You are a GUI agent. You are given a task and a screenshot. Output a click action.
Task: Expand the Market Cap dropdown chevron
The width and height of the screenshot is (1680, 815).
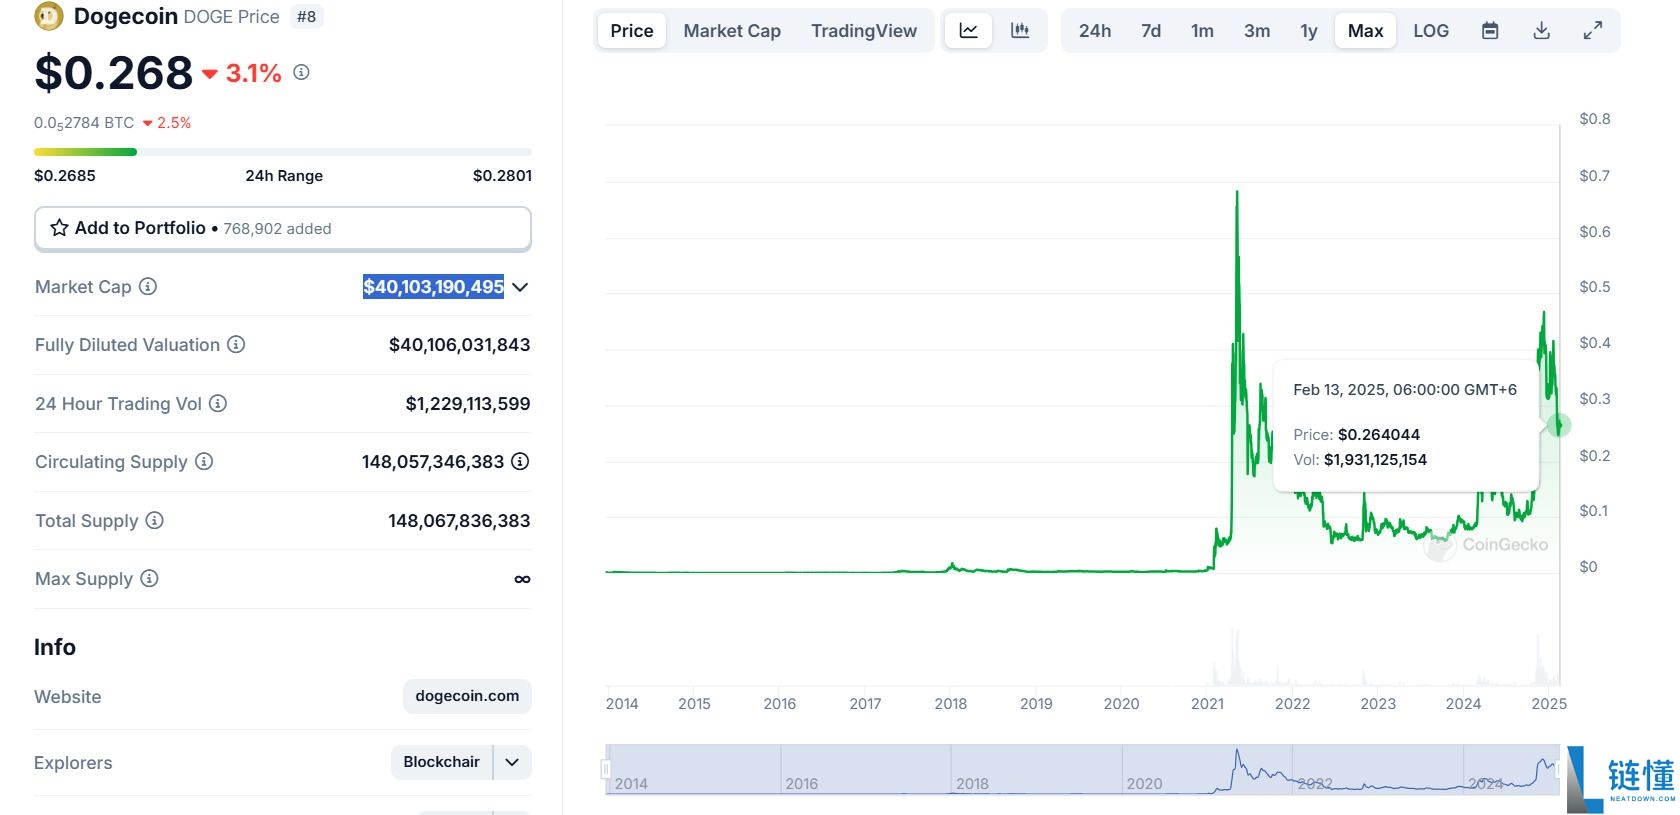tap(520, 288)
